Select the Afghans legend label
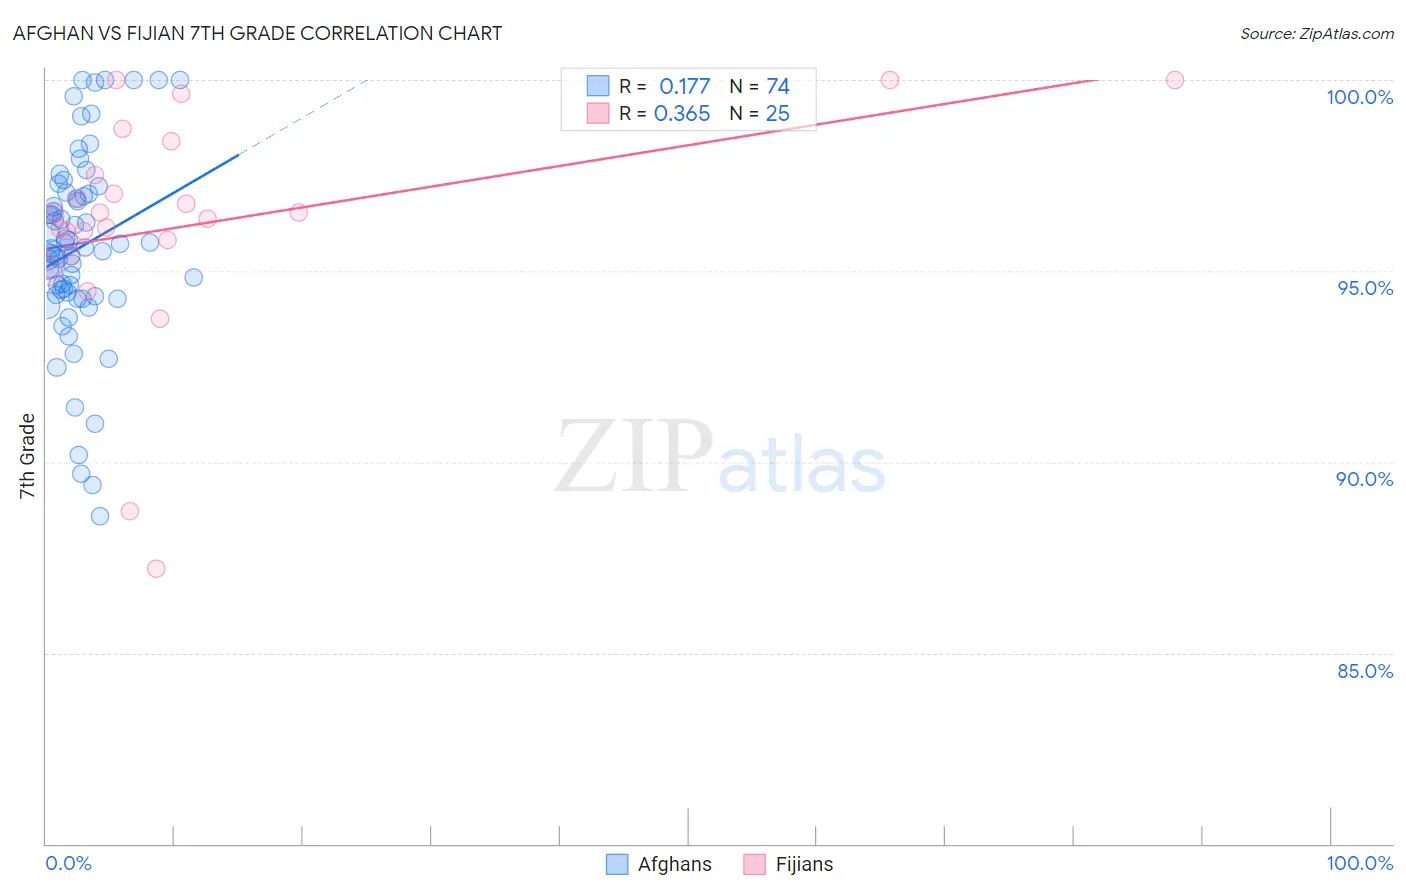This screenshot has height=892, width=1406. tap(675, 864)
